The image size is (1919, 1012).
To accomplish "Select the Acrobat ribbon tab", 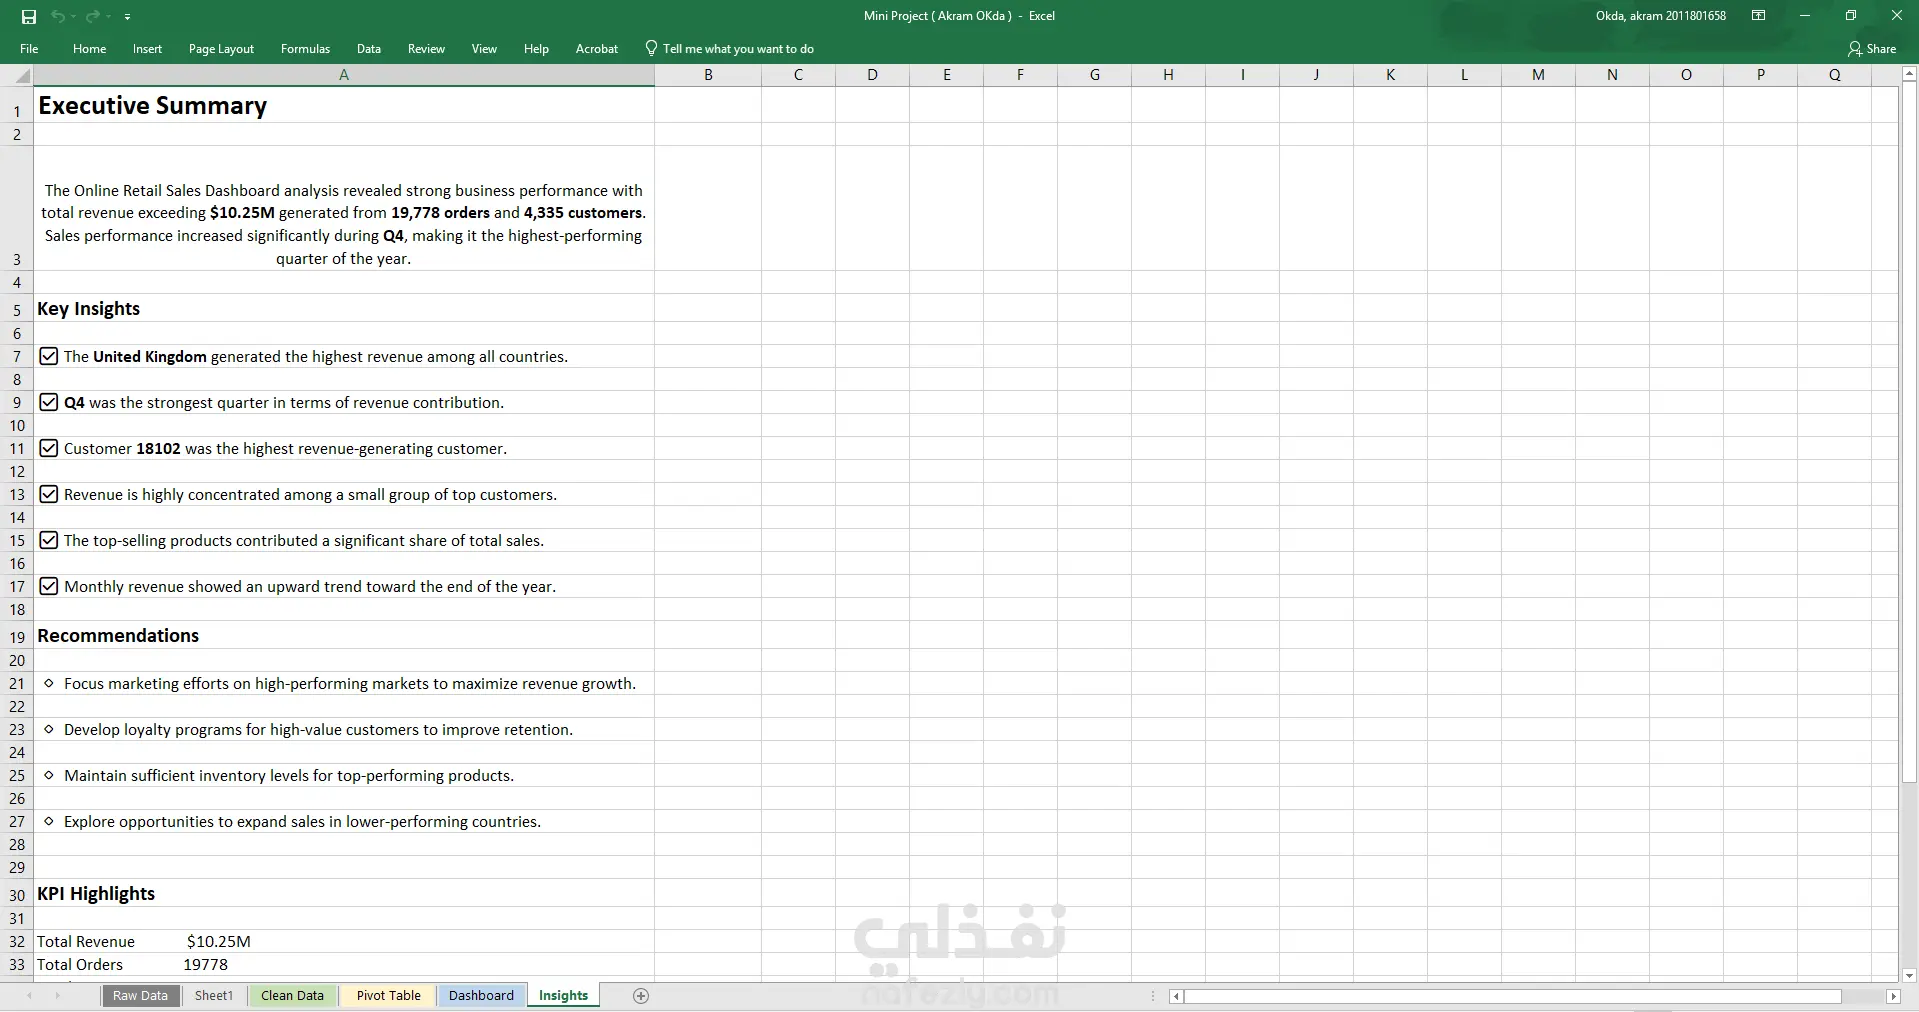I will pos(597,48).
